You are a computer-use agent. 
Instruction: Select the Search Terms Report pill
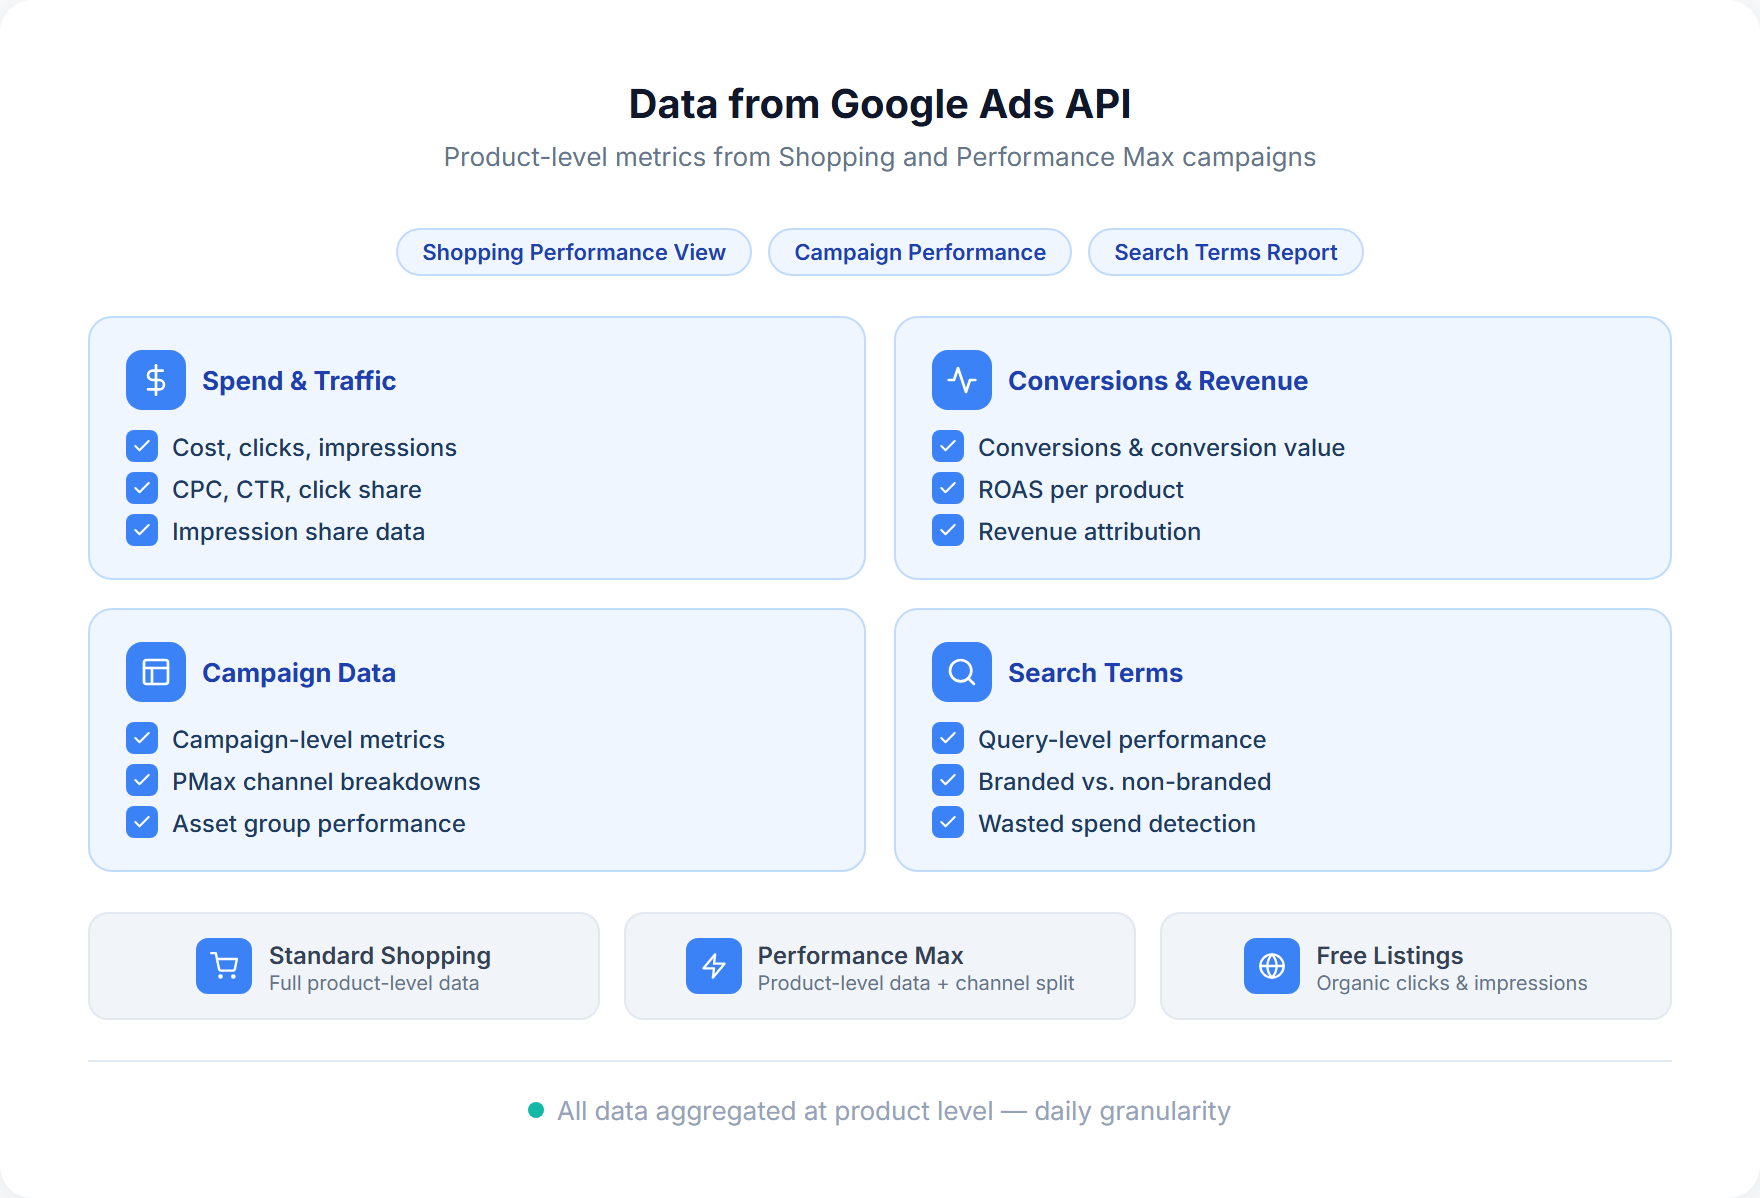click(1225, 252)
